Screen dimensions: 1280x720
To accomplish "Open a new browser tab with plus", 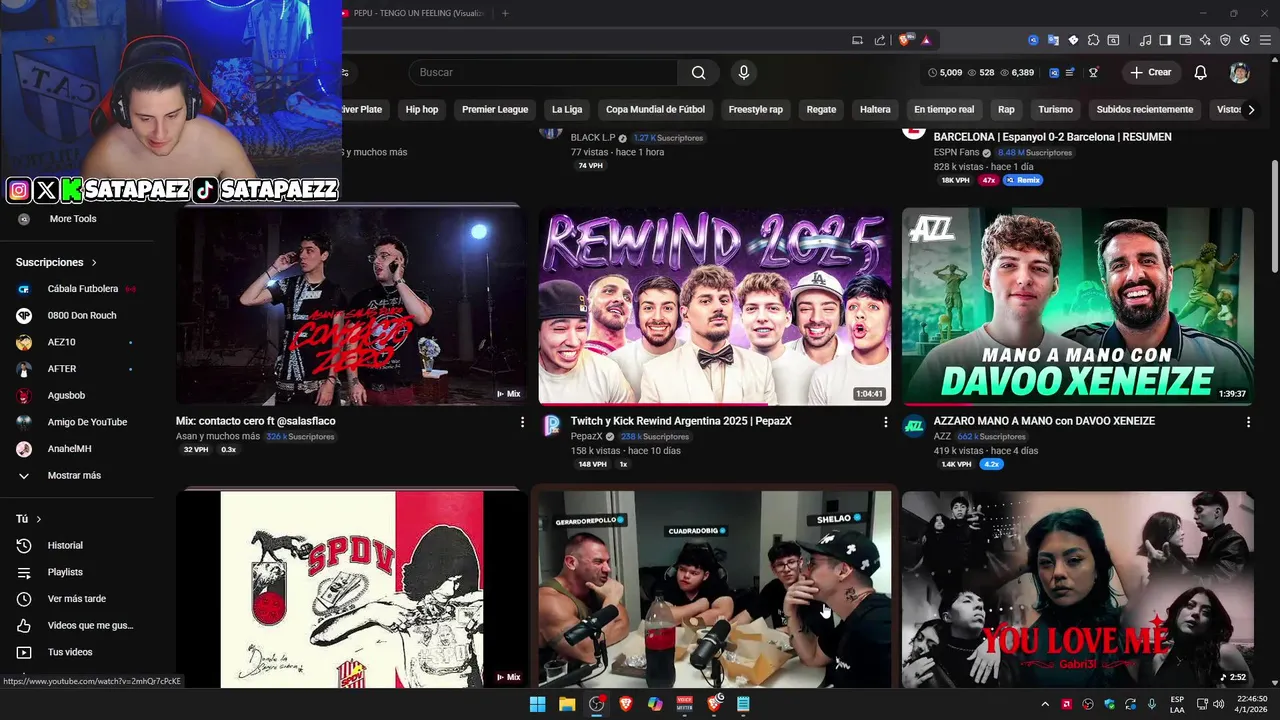I will click(505, 13).
